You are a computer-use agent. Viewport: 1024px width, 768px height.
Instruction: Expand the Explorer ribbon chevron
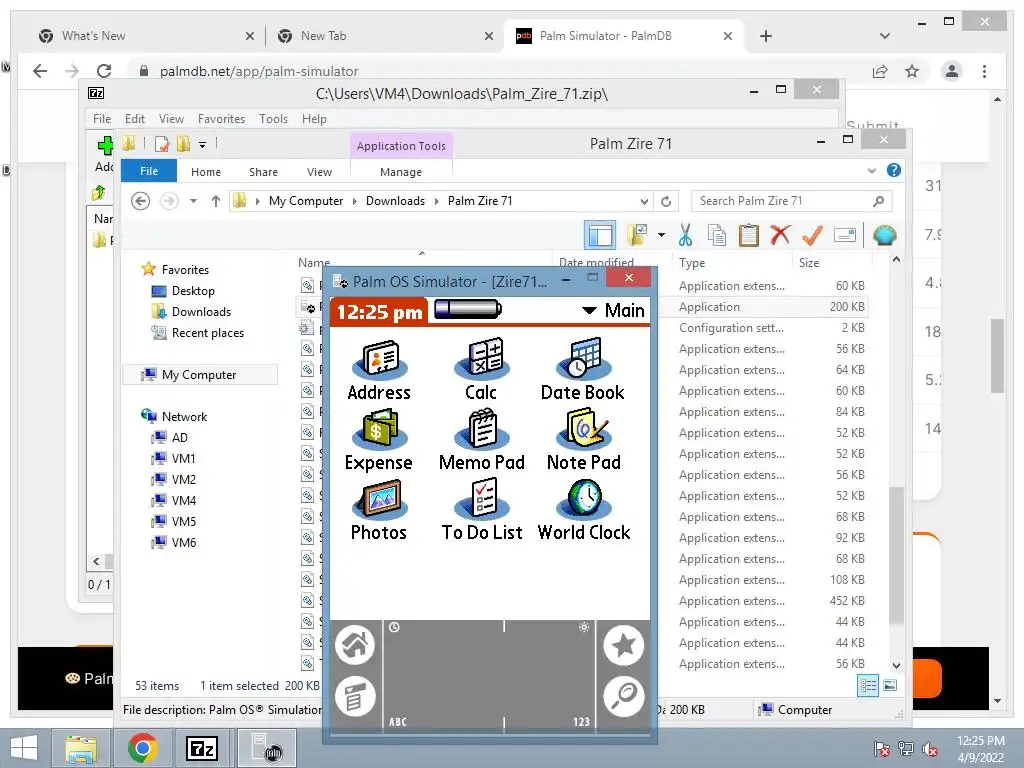872,170
